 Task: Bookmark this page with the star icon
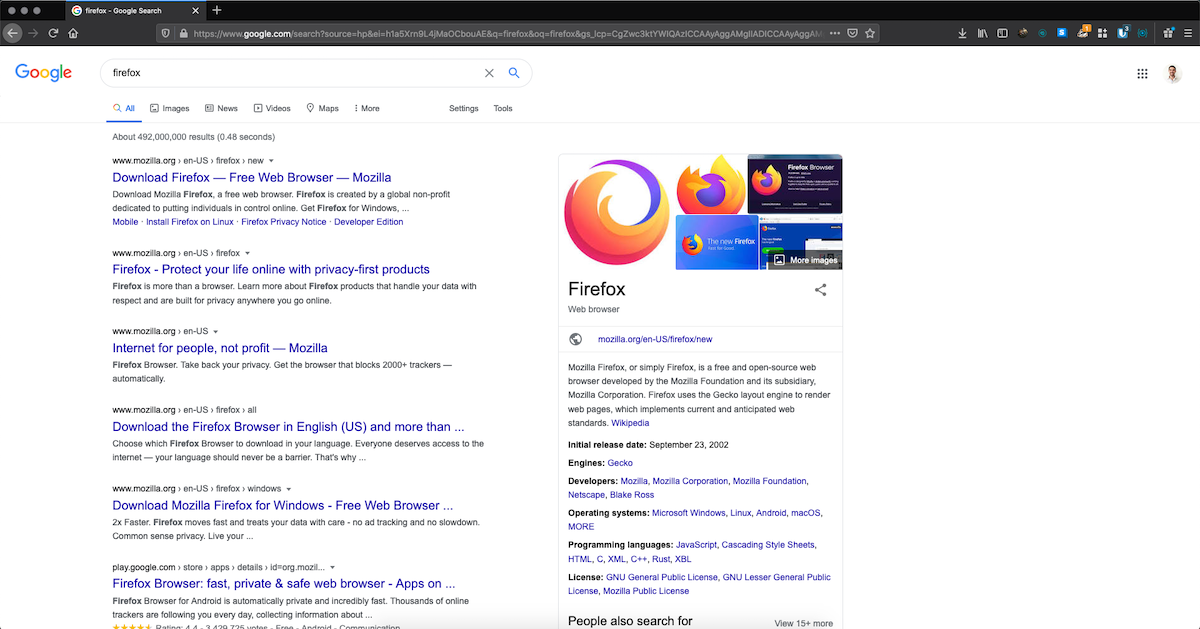point(870,33)
